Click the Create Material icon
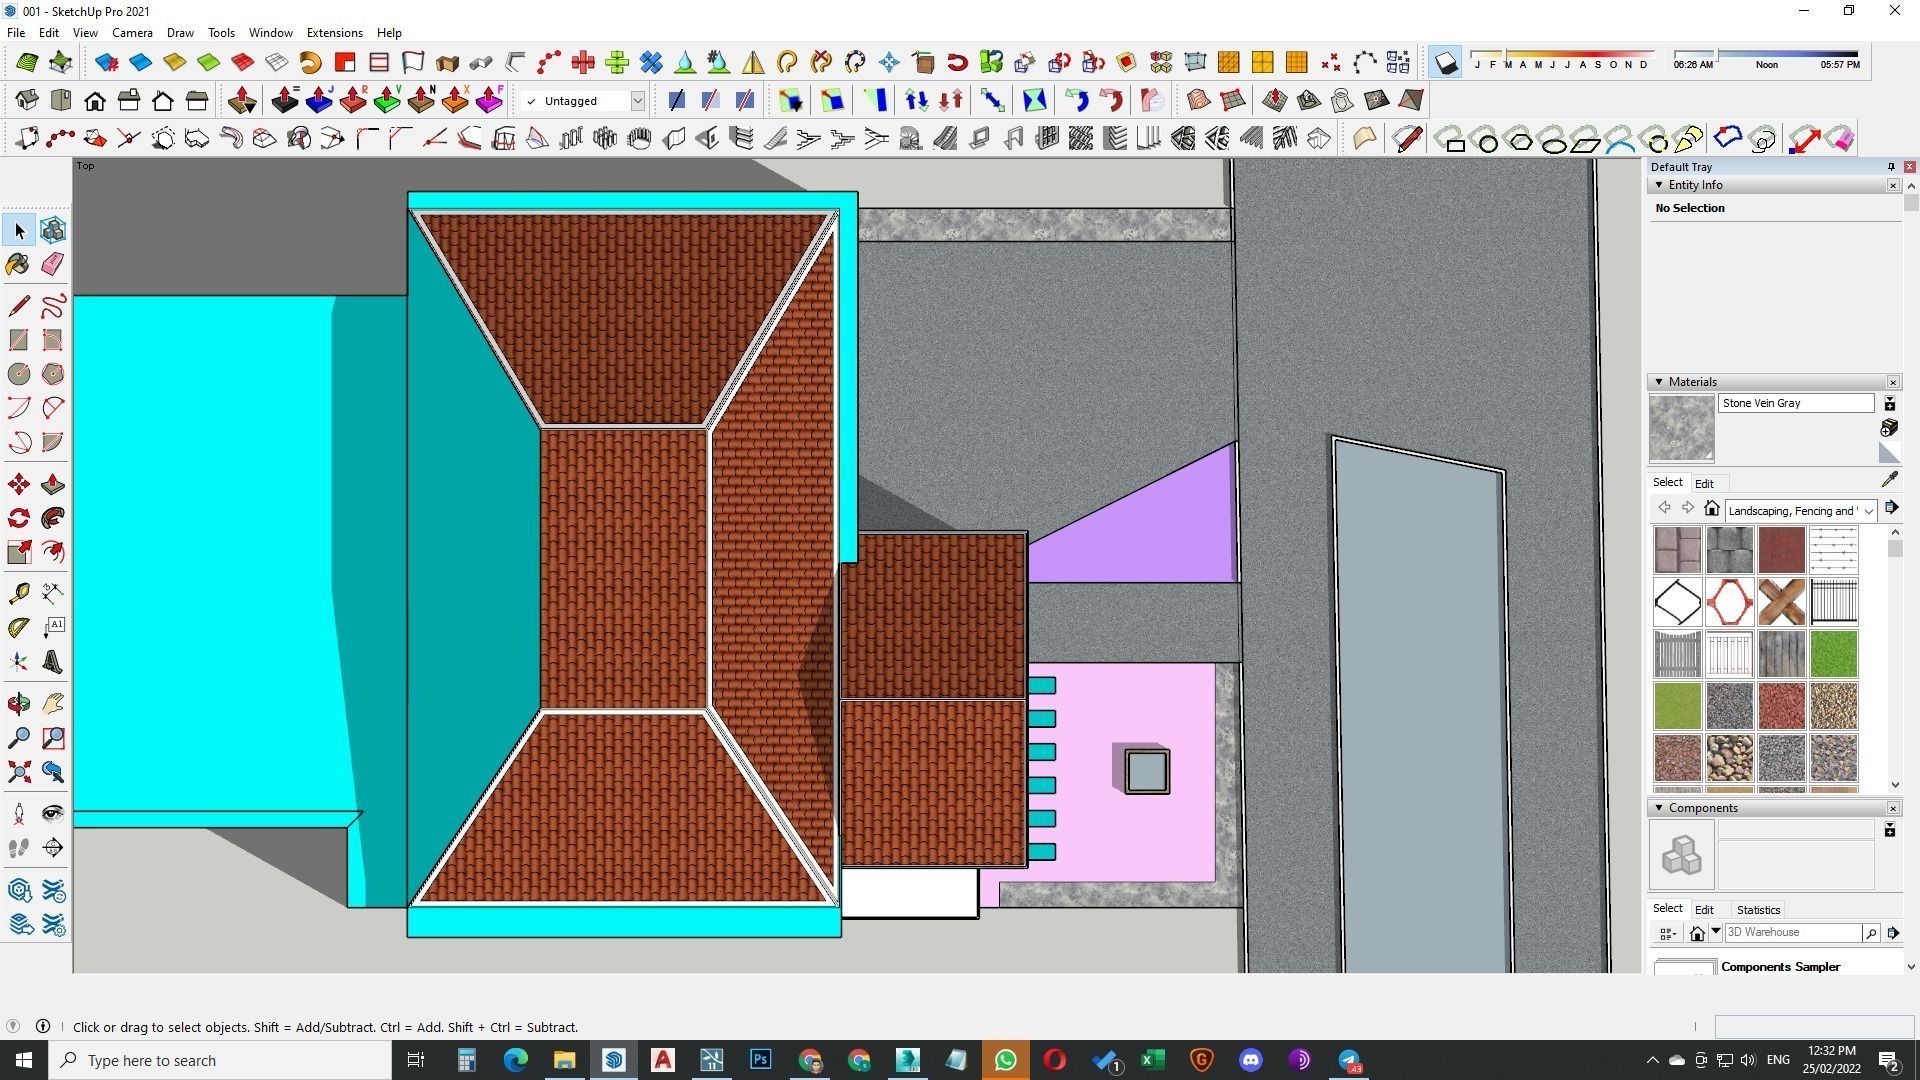The image size is (1920, 1080). pyautogui.click(x=1889, y=428)
